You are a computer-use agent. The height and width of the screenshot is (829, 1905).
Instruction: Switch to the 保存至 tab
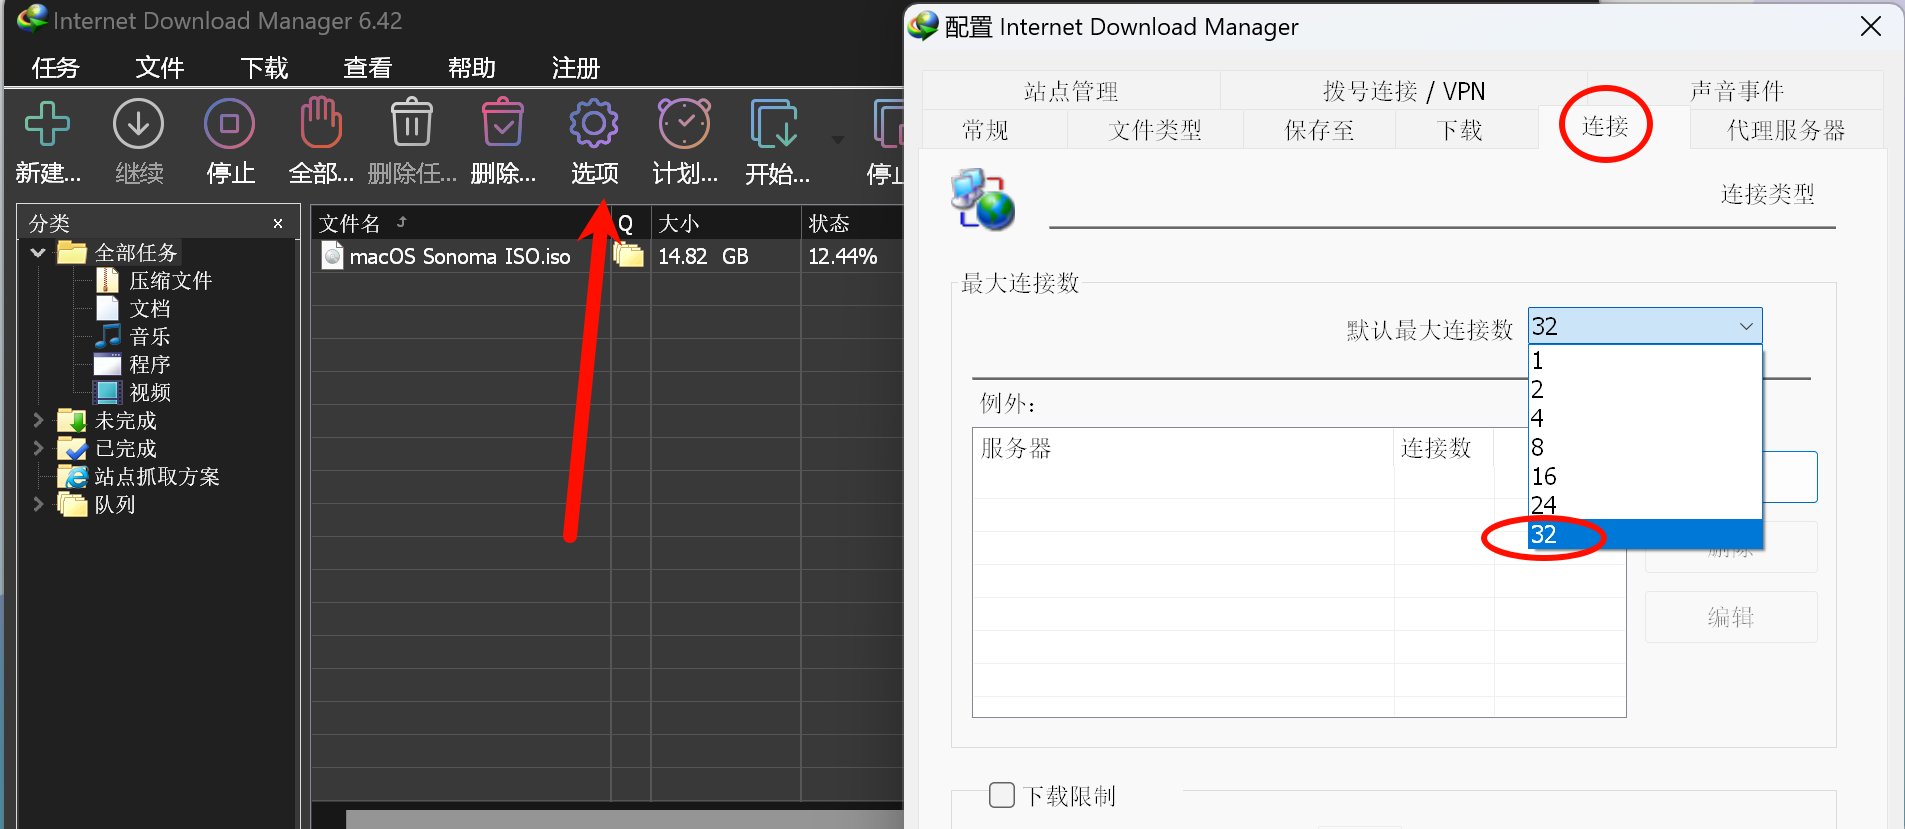[x=1319, y=130]
